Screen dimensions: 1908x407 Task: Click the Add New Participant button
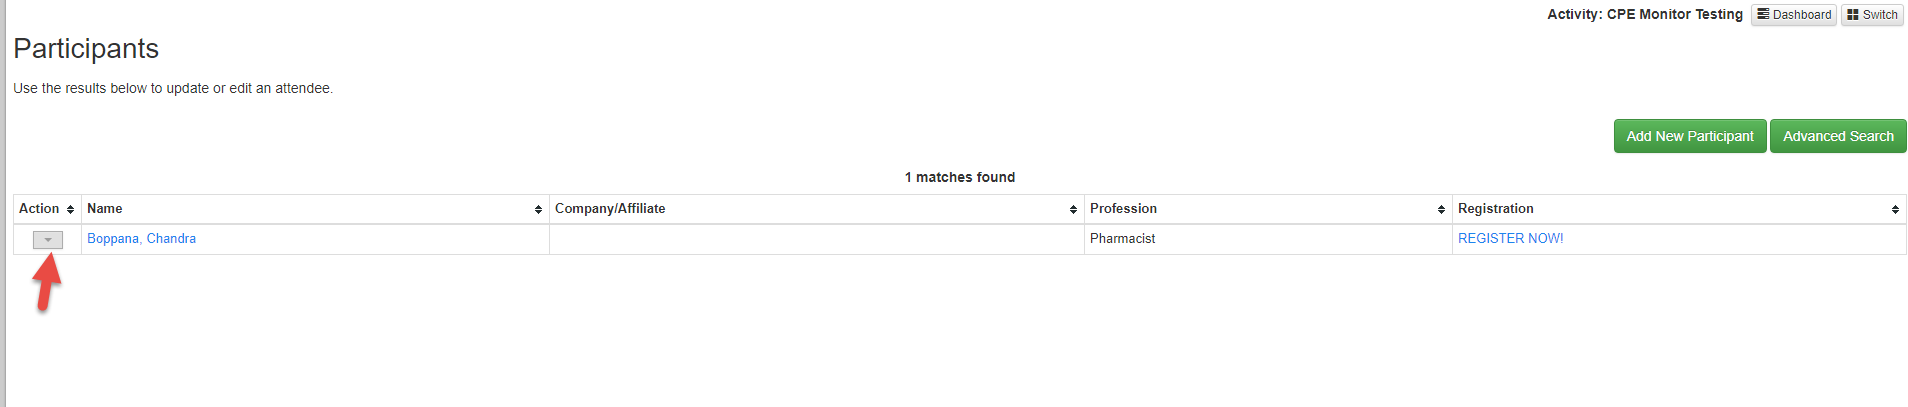click(x=1690, y=136)
